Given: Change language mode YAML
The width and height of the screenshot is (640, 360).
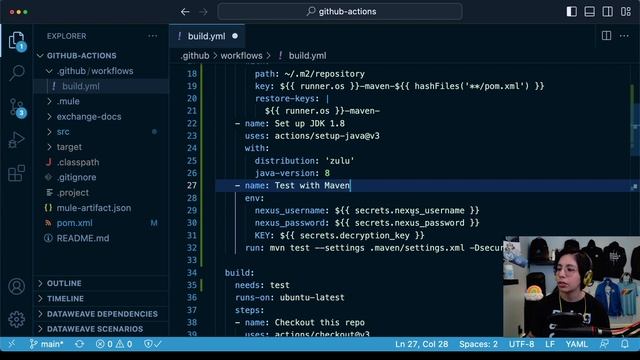Looking at the screenshot, I should (576, 344).
